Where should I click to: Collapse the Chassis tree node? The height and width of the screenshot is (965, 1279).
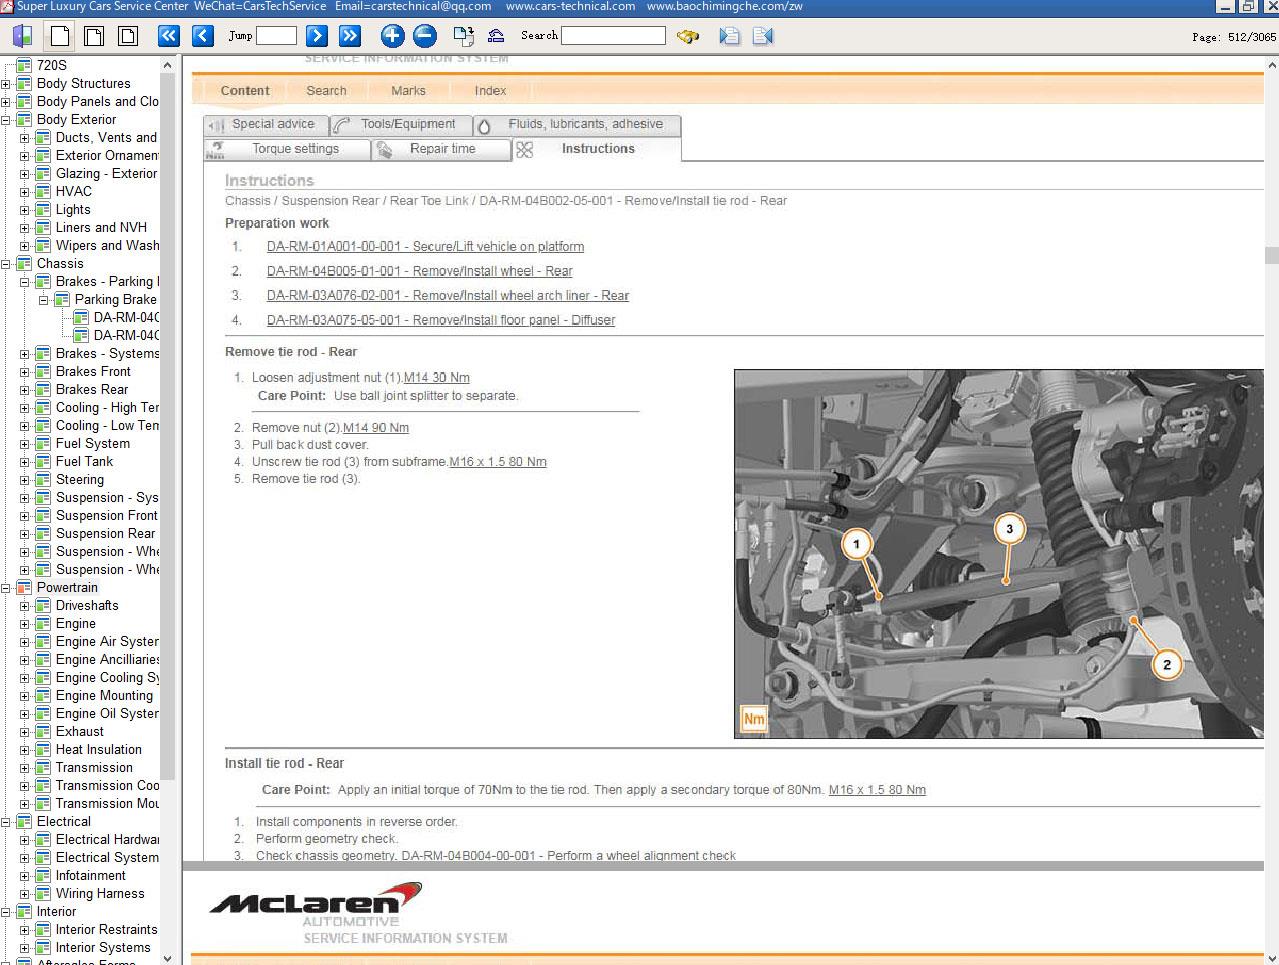pyautogui.click(x=6, y=263)
